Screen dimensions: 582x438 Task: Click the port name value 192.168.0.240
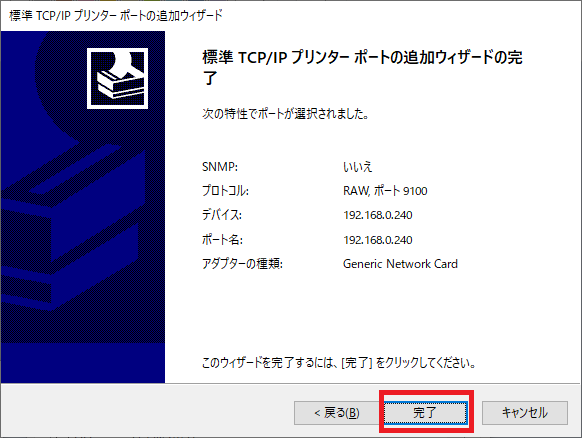coord(377,240)
